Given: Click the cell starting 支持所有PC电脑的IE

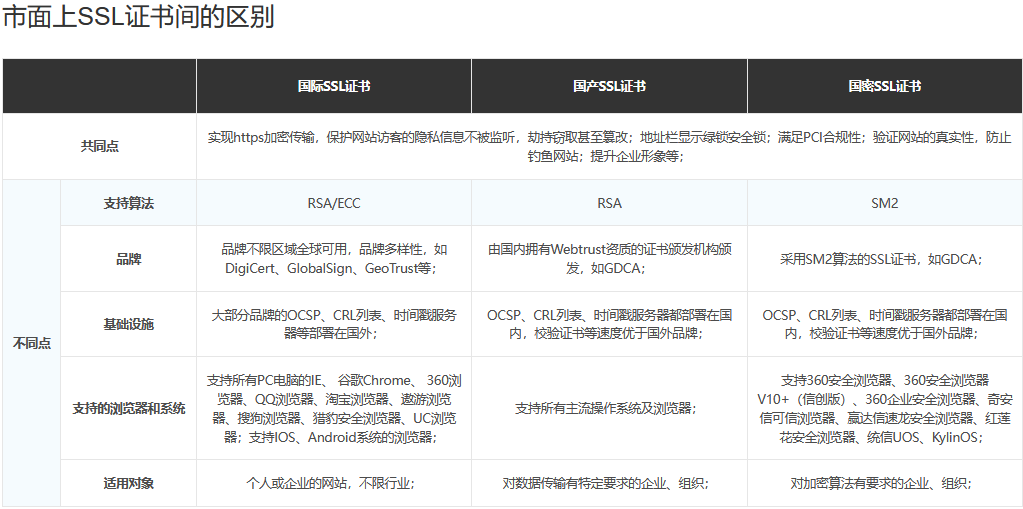Looking at the screenshot, I should [x=334, y=409].
